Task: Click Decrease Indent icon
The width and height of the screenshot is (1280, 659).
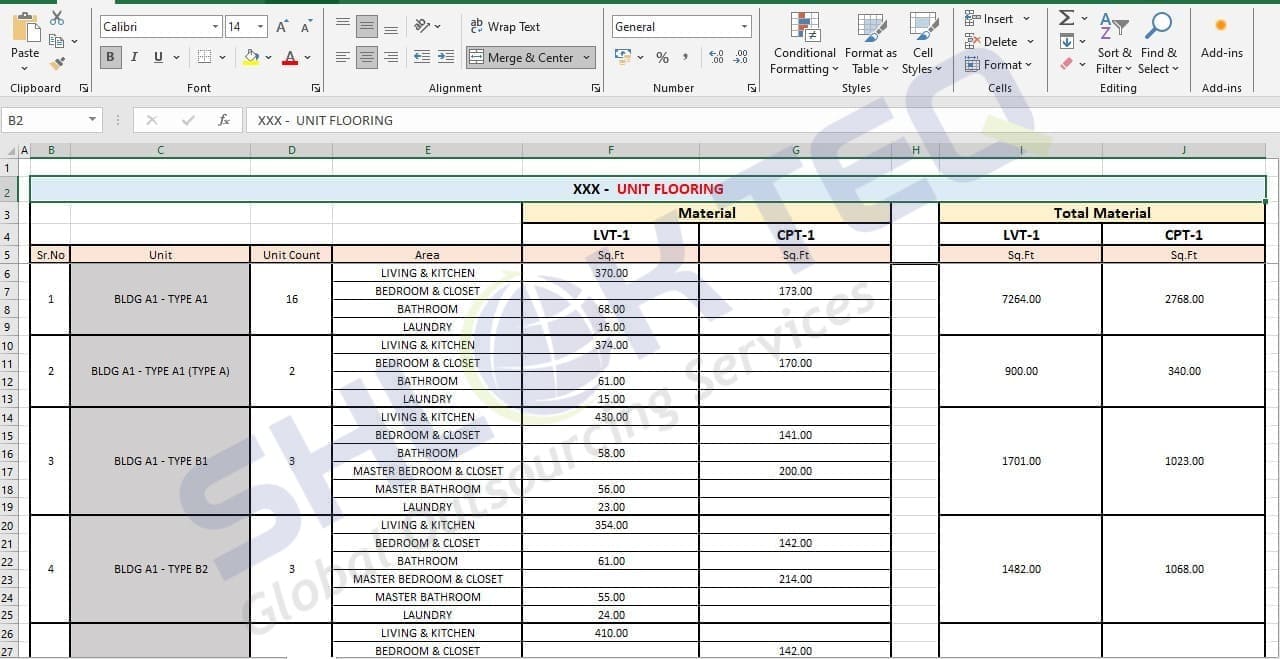Action: click(x=422, y=57)
